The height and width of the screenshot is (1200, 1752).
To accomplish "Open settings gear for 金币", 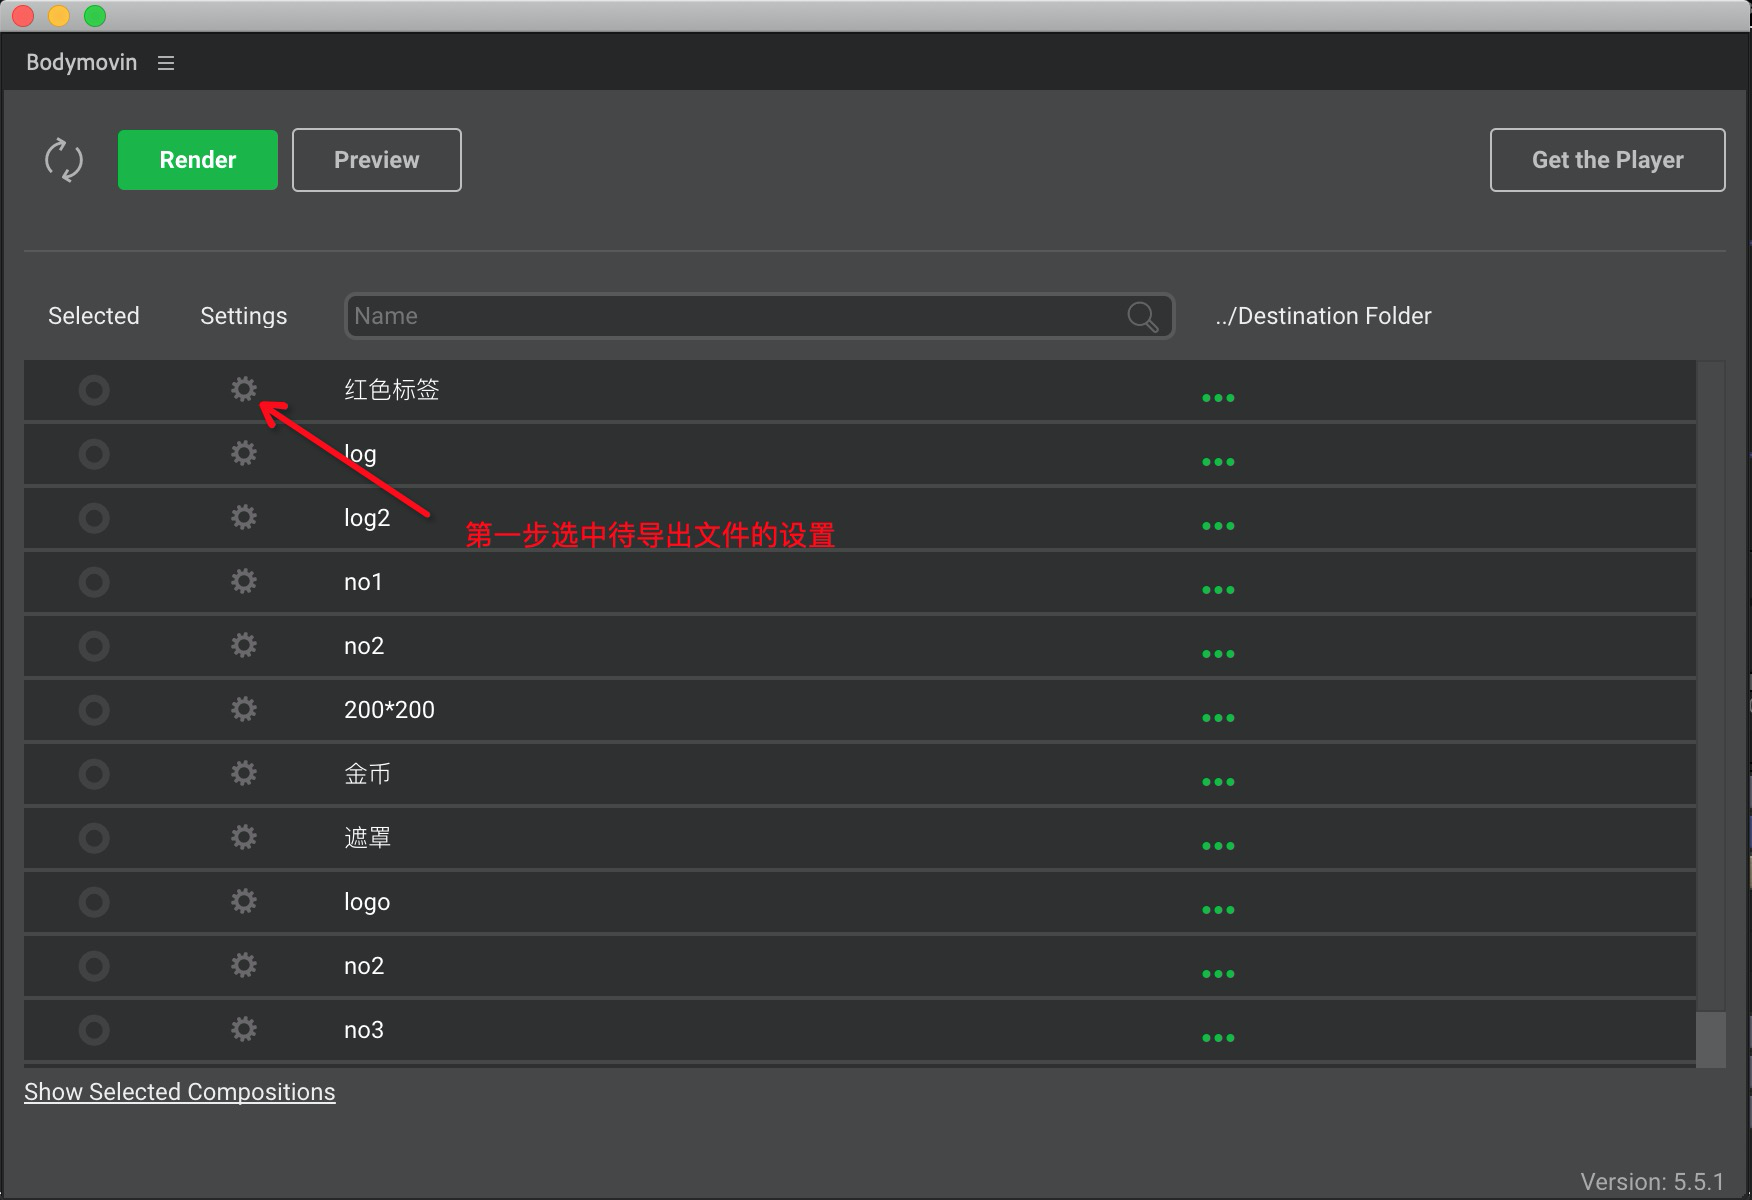I will [244, 773].
